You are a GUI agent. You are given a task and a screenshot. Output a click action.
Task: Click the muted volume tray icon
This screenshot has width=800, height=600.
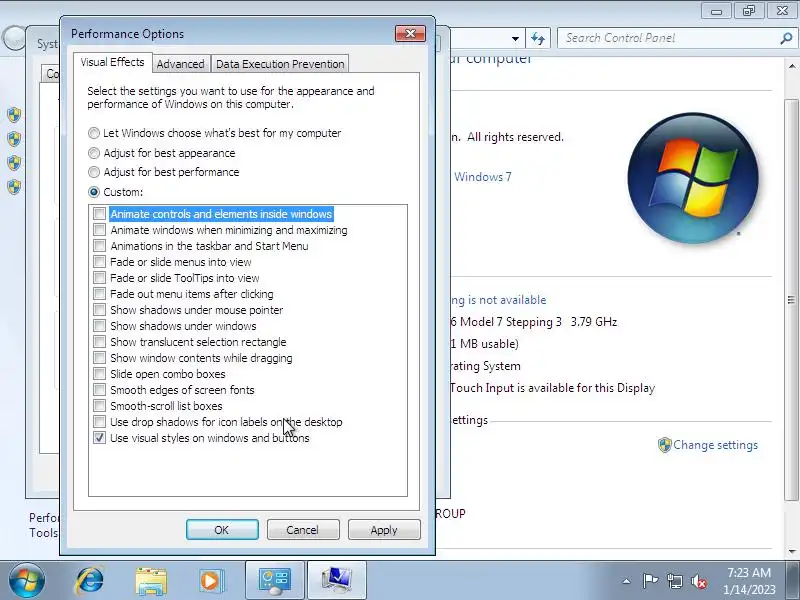pyautogui.click(x=699, y=581)
